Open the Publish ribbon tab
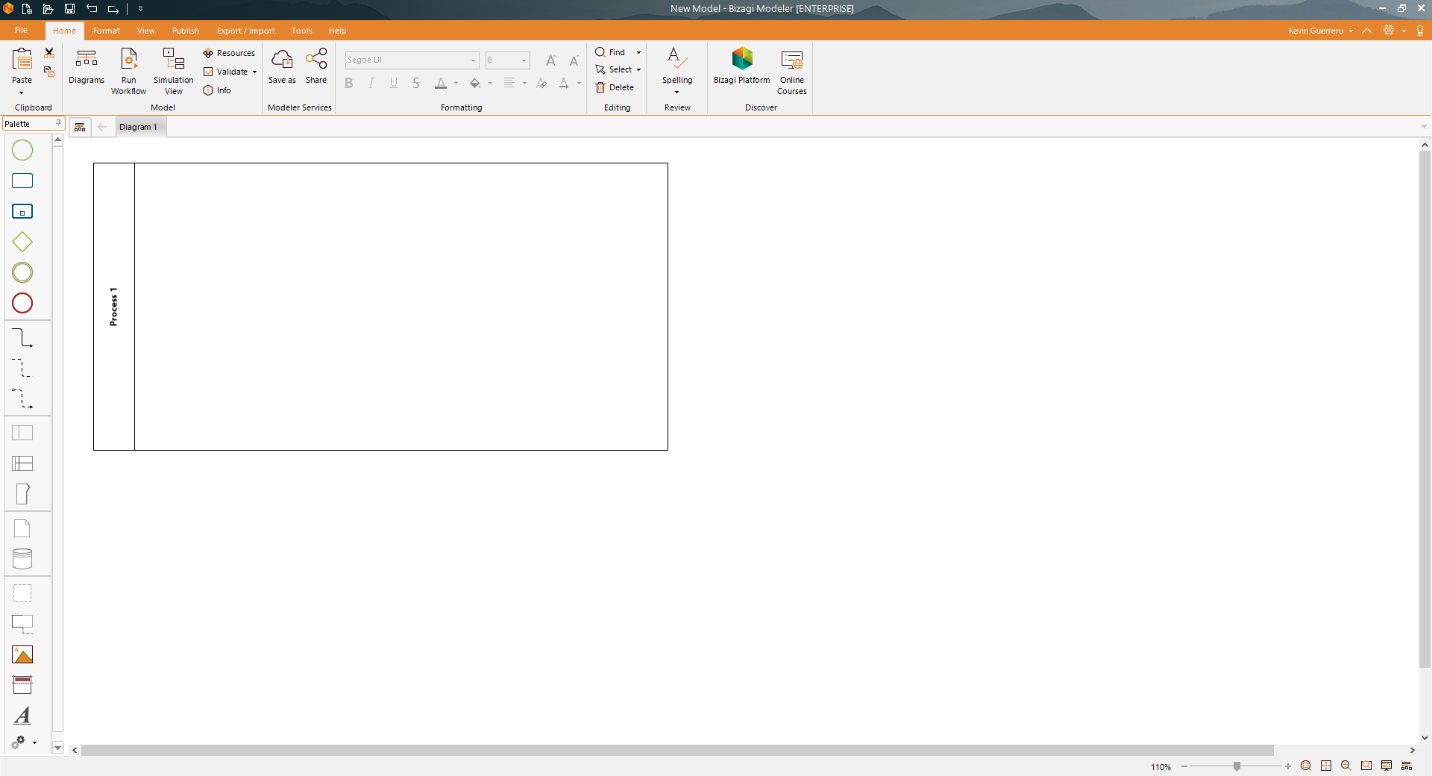 (x=186, y=31)
